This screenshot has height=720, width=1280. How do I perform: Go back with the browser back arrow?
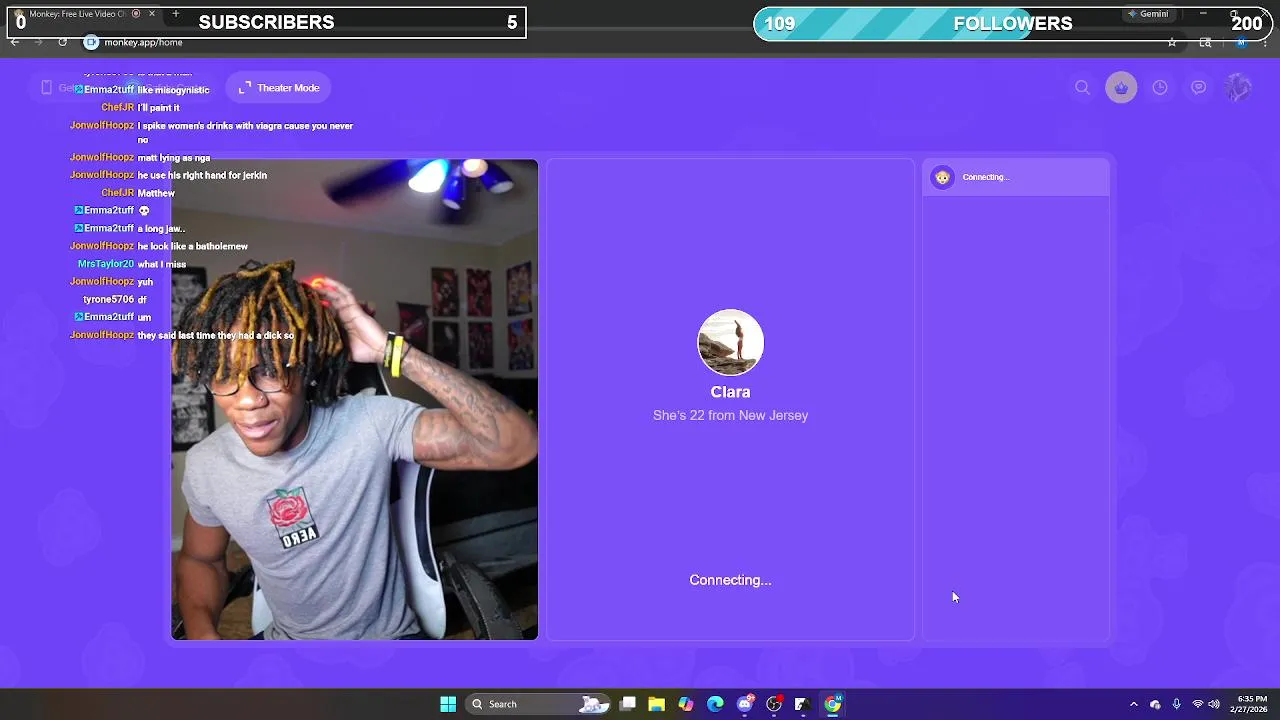[15, 42]
